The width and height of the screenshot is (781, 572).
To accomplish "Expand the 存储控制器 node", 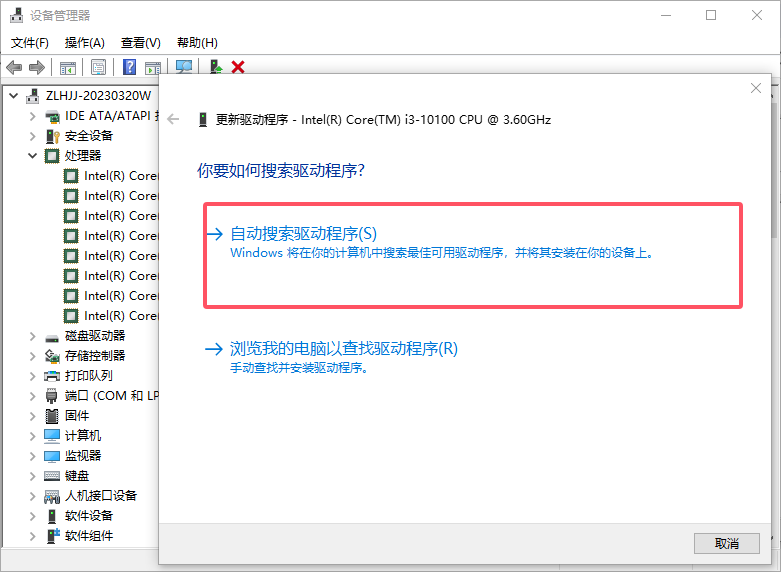I will [33, 356].
